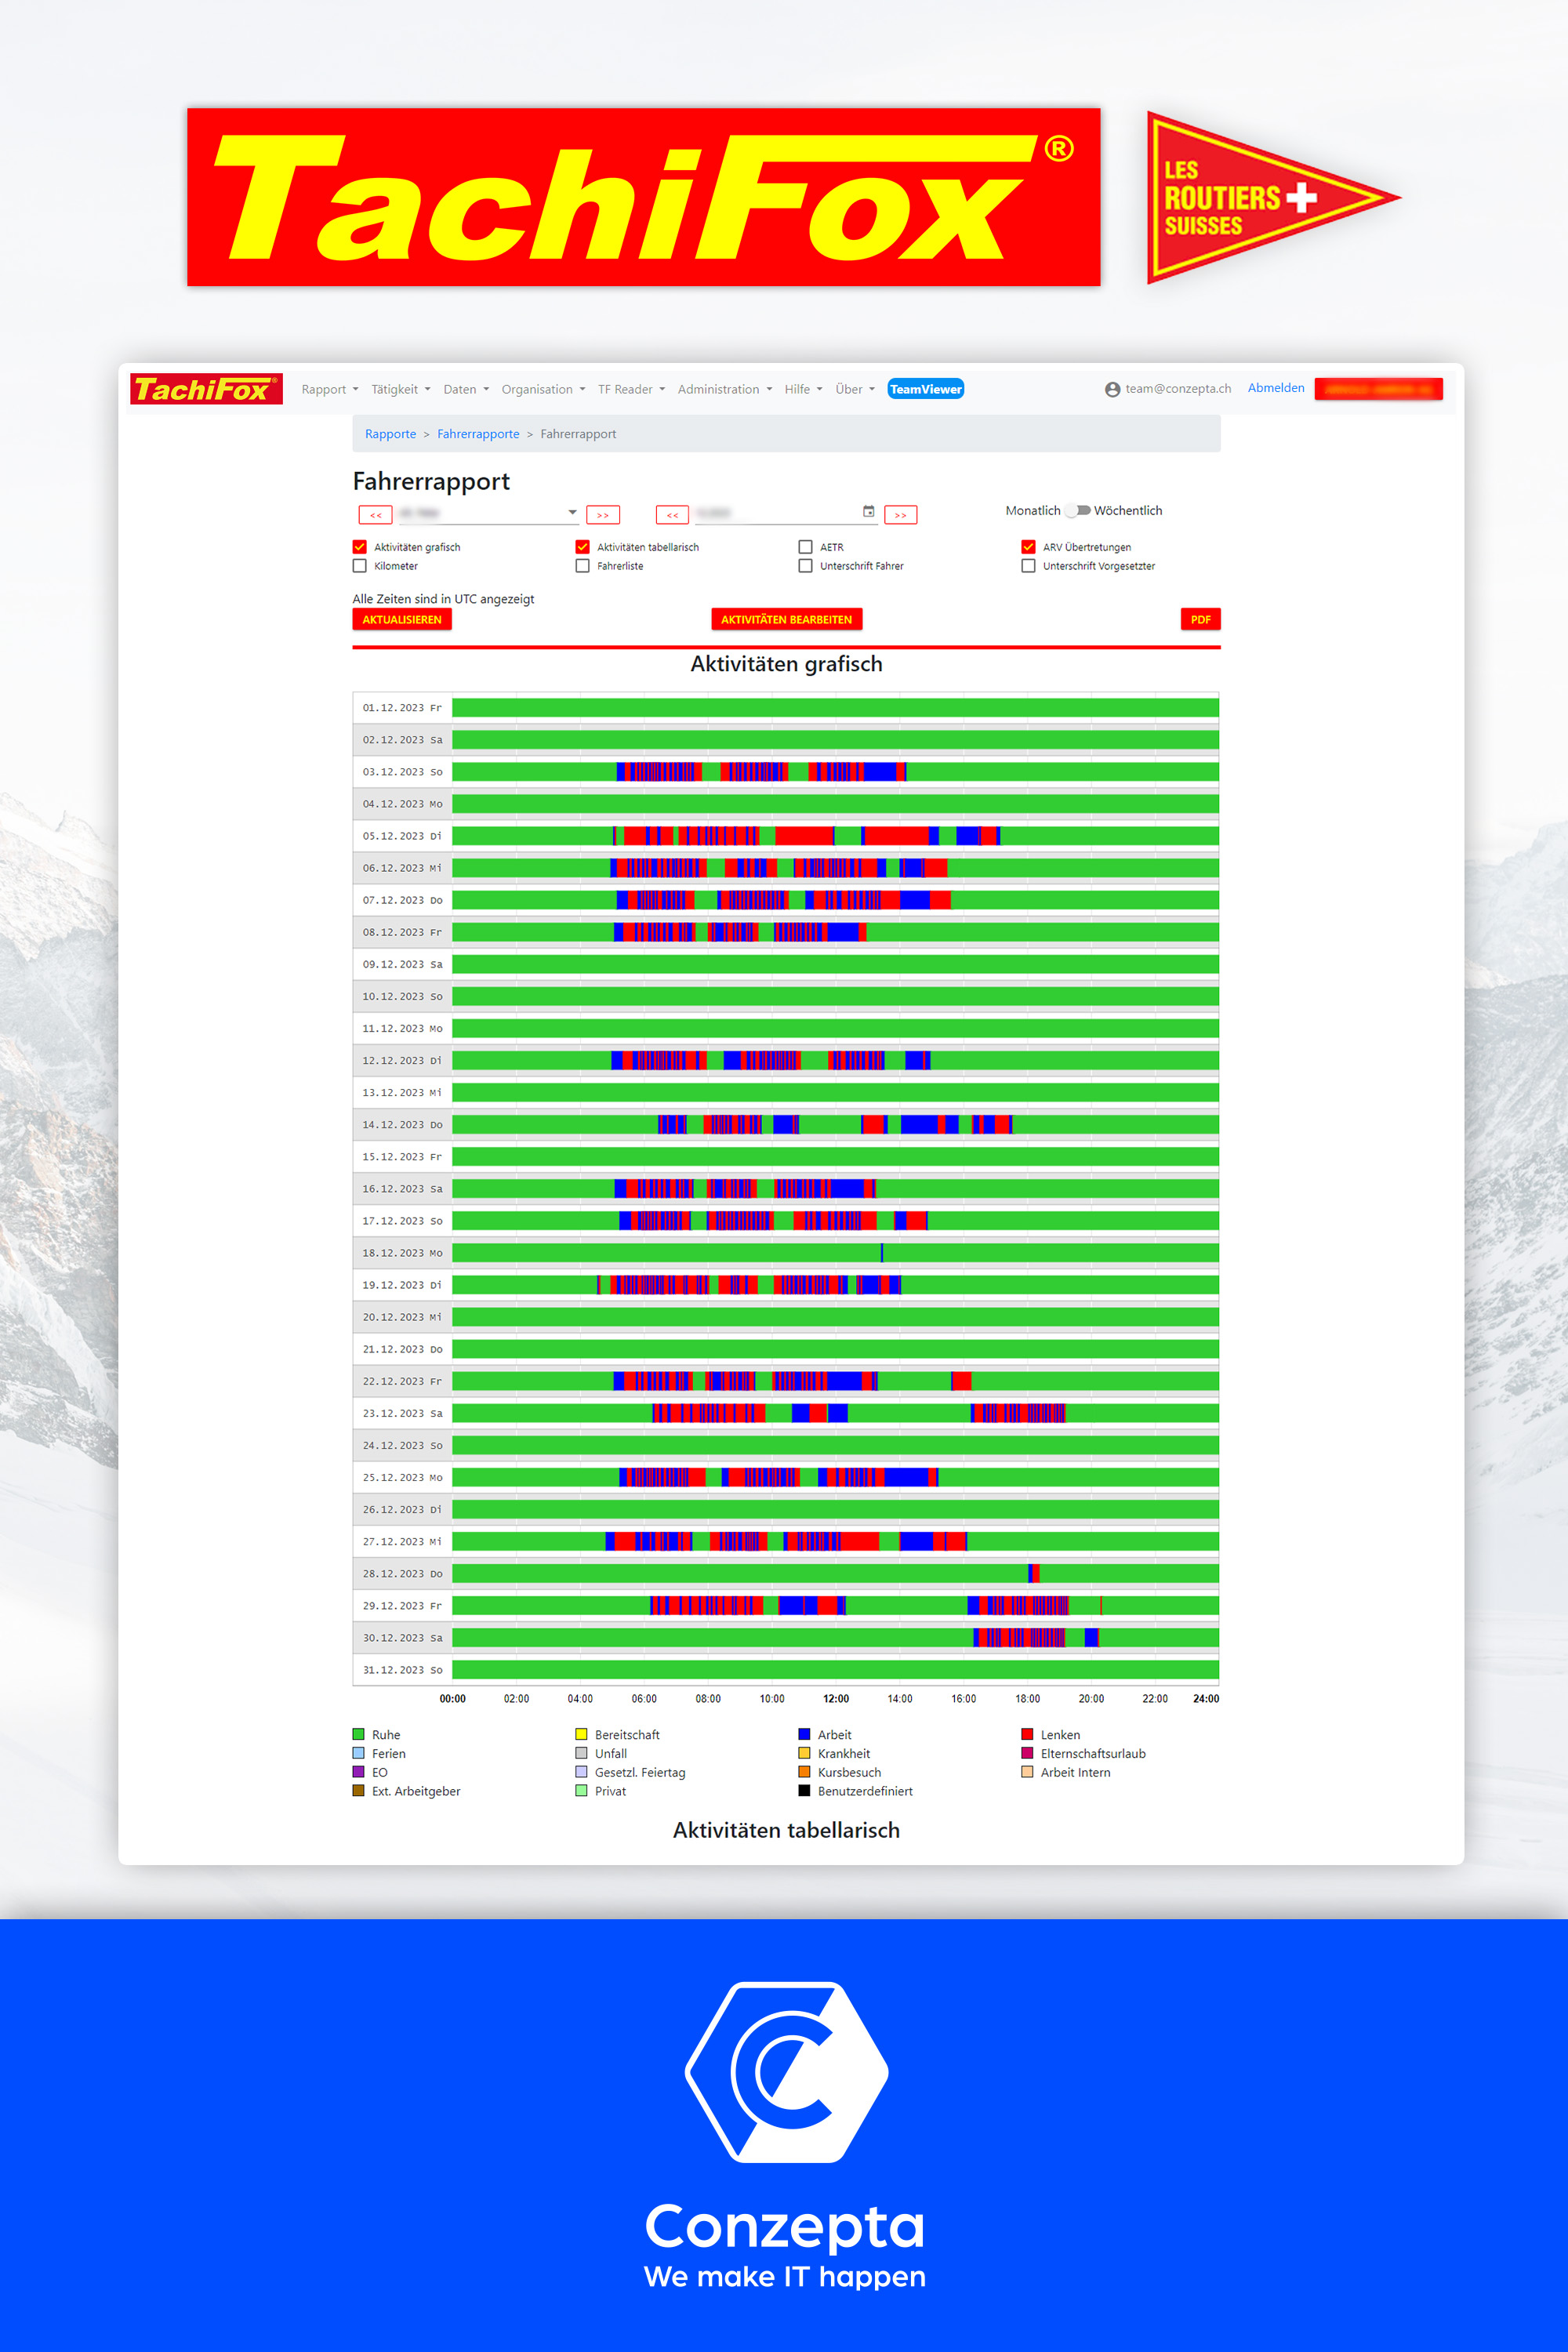Click the user account icon beside the email

coord(1112,389)
